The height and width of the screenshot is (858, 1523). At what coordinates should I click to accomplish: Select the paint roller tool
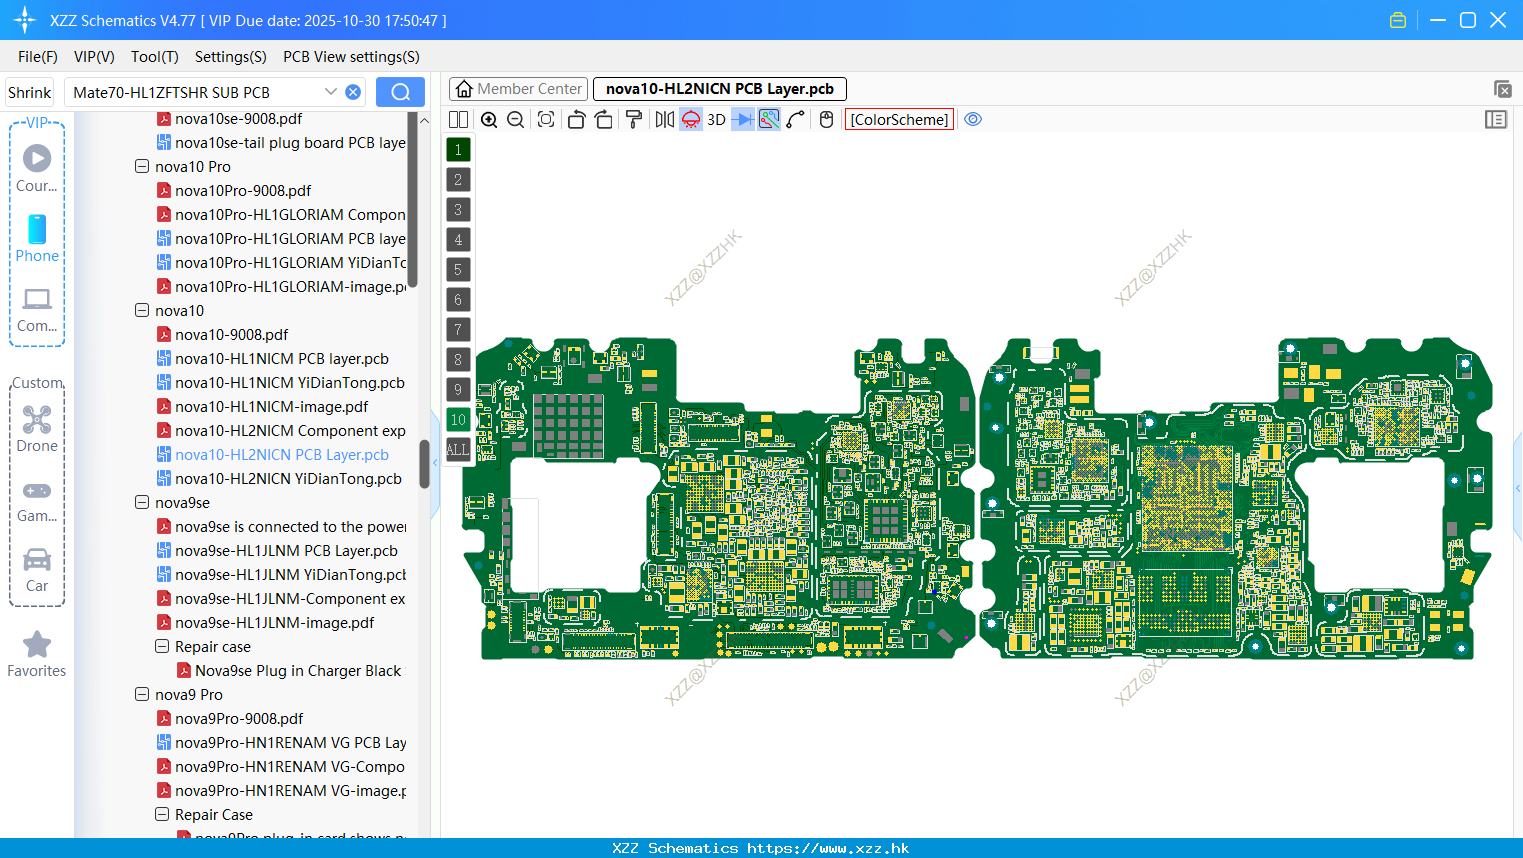(x=633, y=119)
